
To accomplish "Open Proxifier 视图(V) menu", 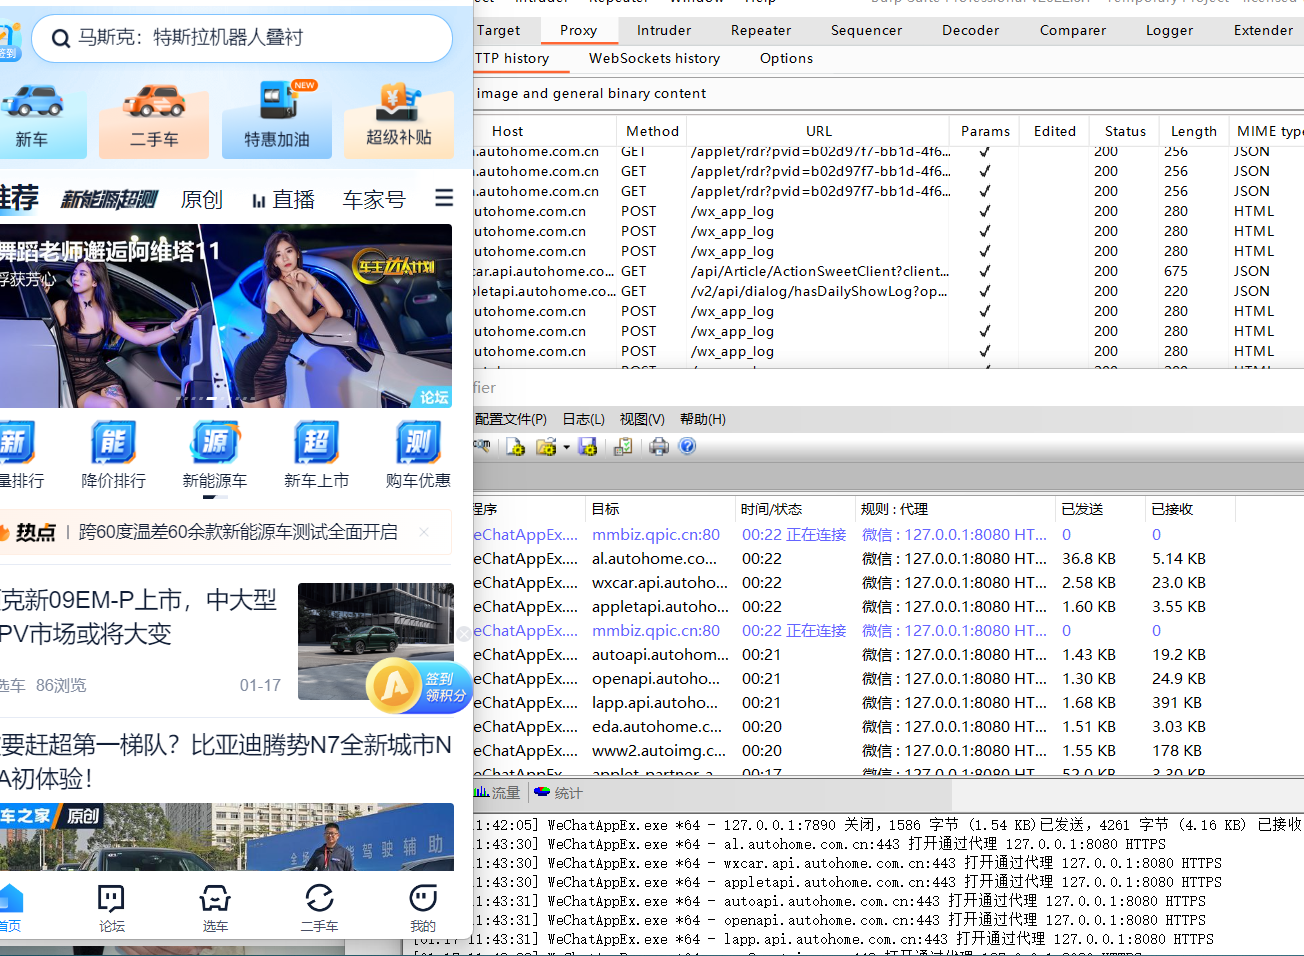I will [x=642, y=419].
